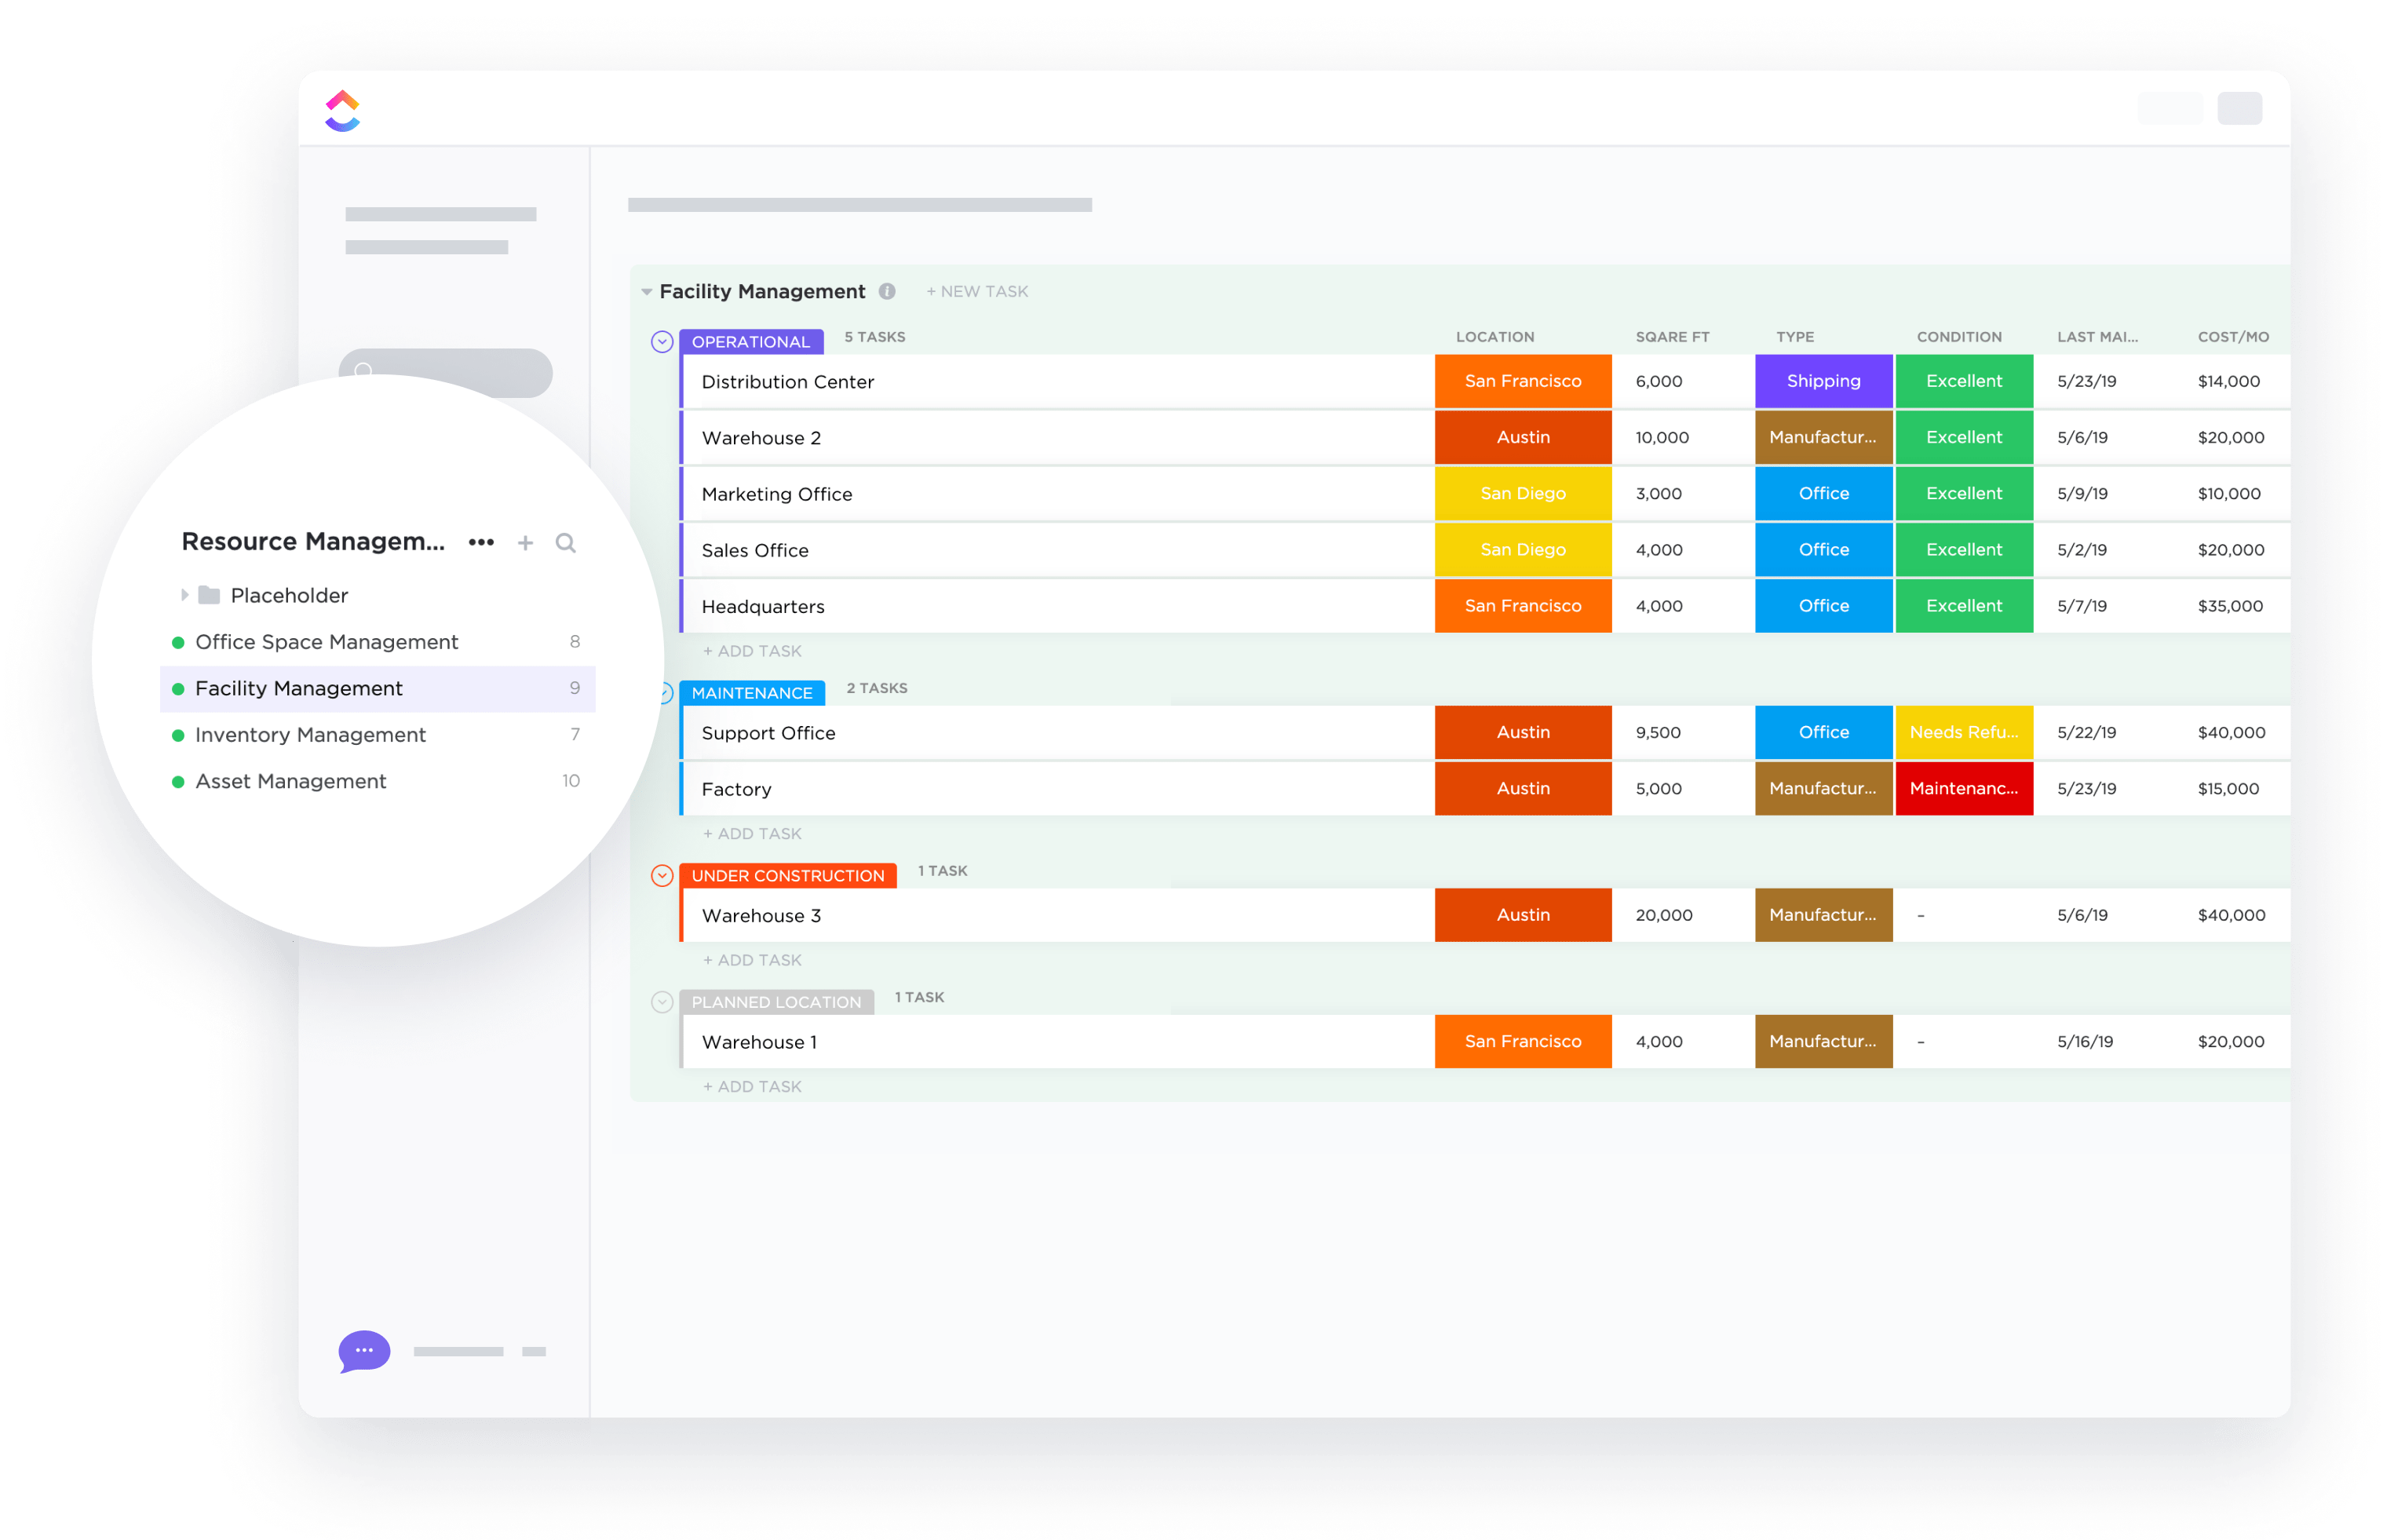Viewport: 2383px width, 1540px height.
Task: Click the CONDITION column header
Action: (1958, 337)
